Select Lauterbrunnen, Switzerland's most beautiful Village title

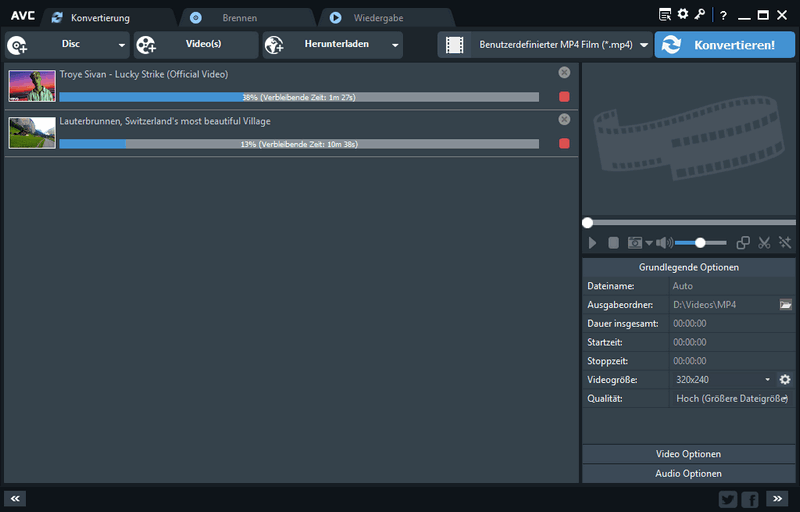pyautogui.click(x=165, y=121)
